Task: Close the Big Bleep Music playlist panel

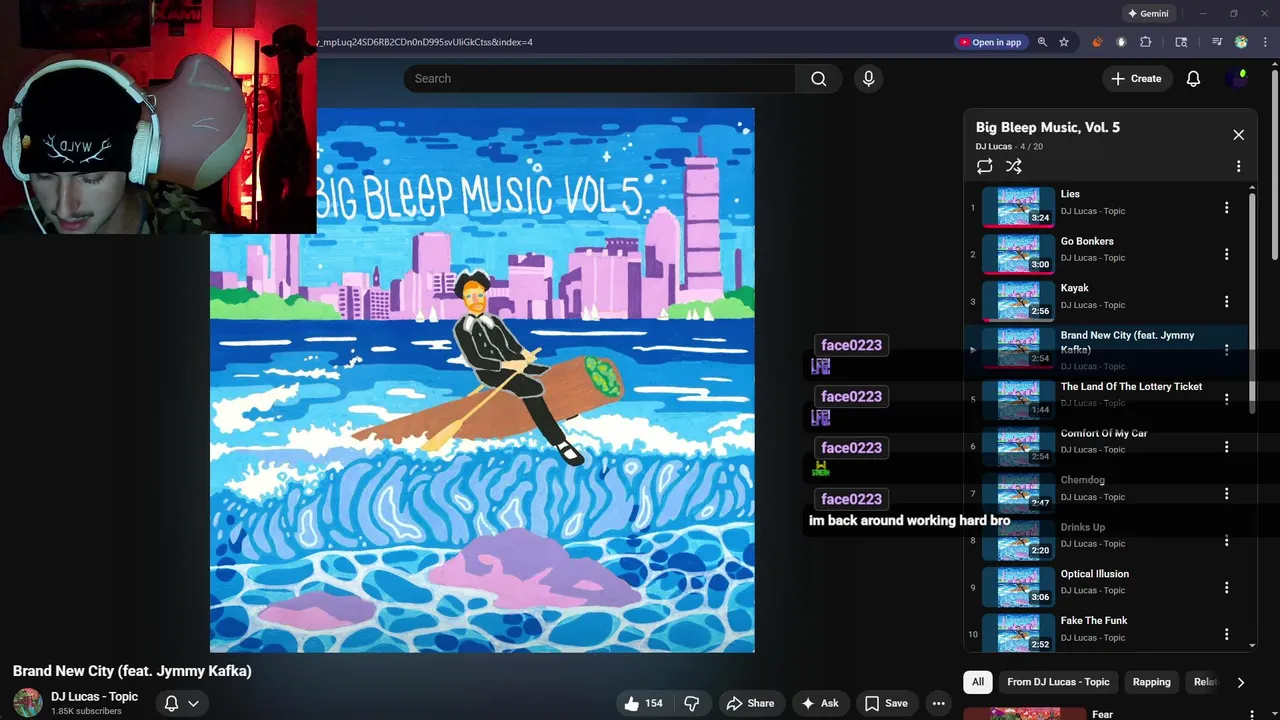Action: (x=1238, y=135)
